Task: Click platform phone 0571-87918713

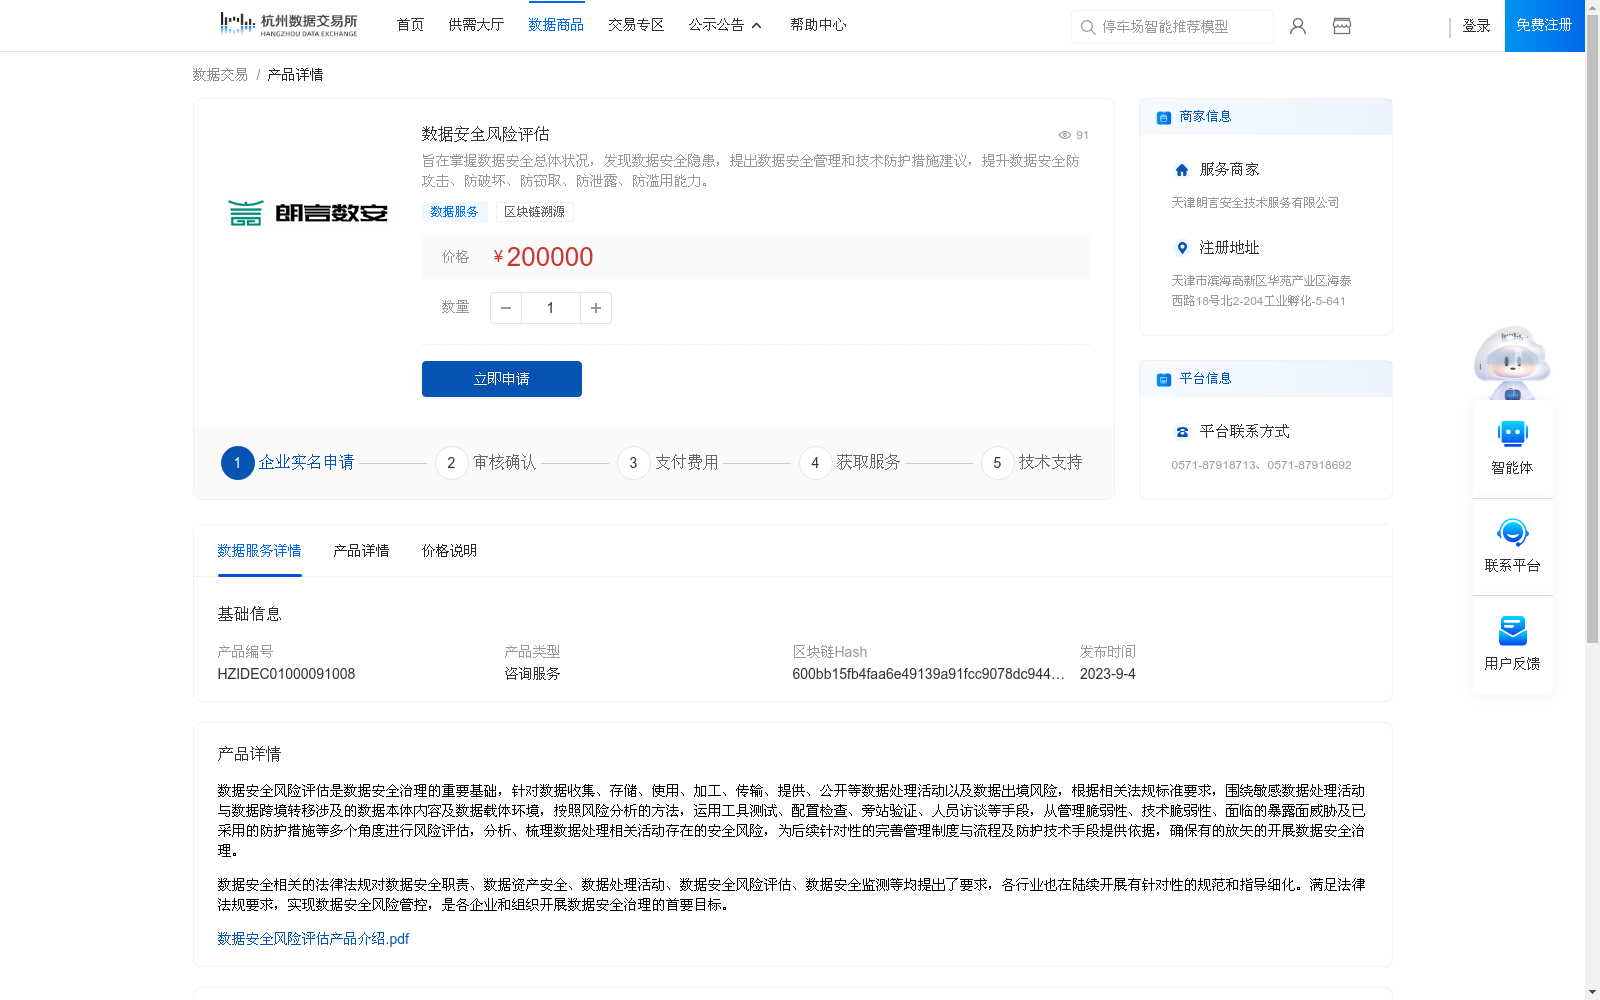Action: [1214, 465]
